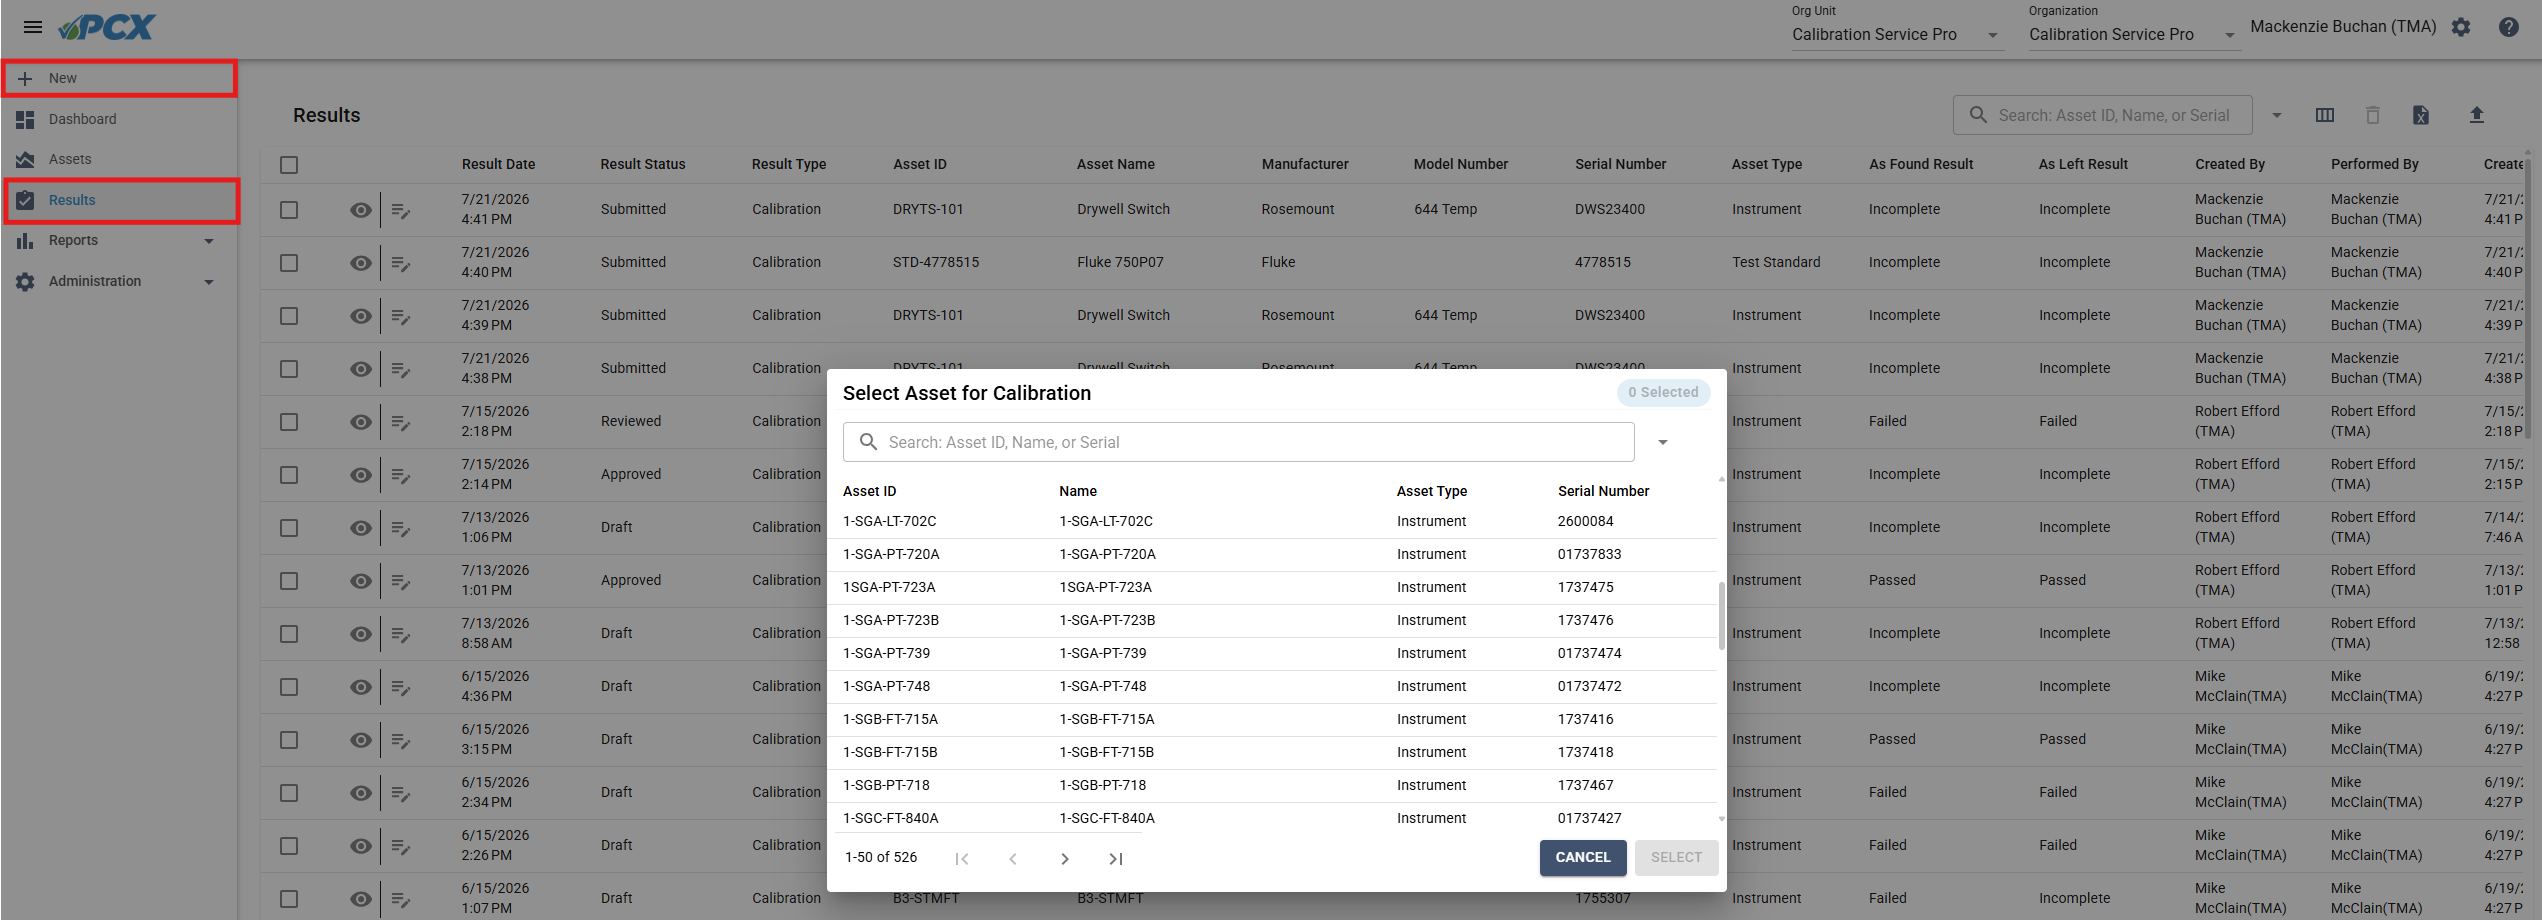Edit the 7/21/2026 4:40 PM result
Image resolution: width=2542 pixels, height=920 pixels.
[401, 263]
